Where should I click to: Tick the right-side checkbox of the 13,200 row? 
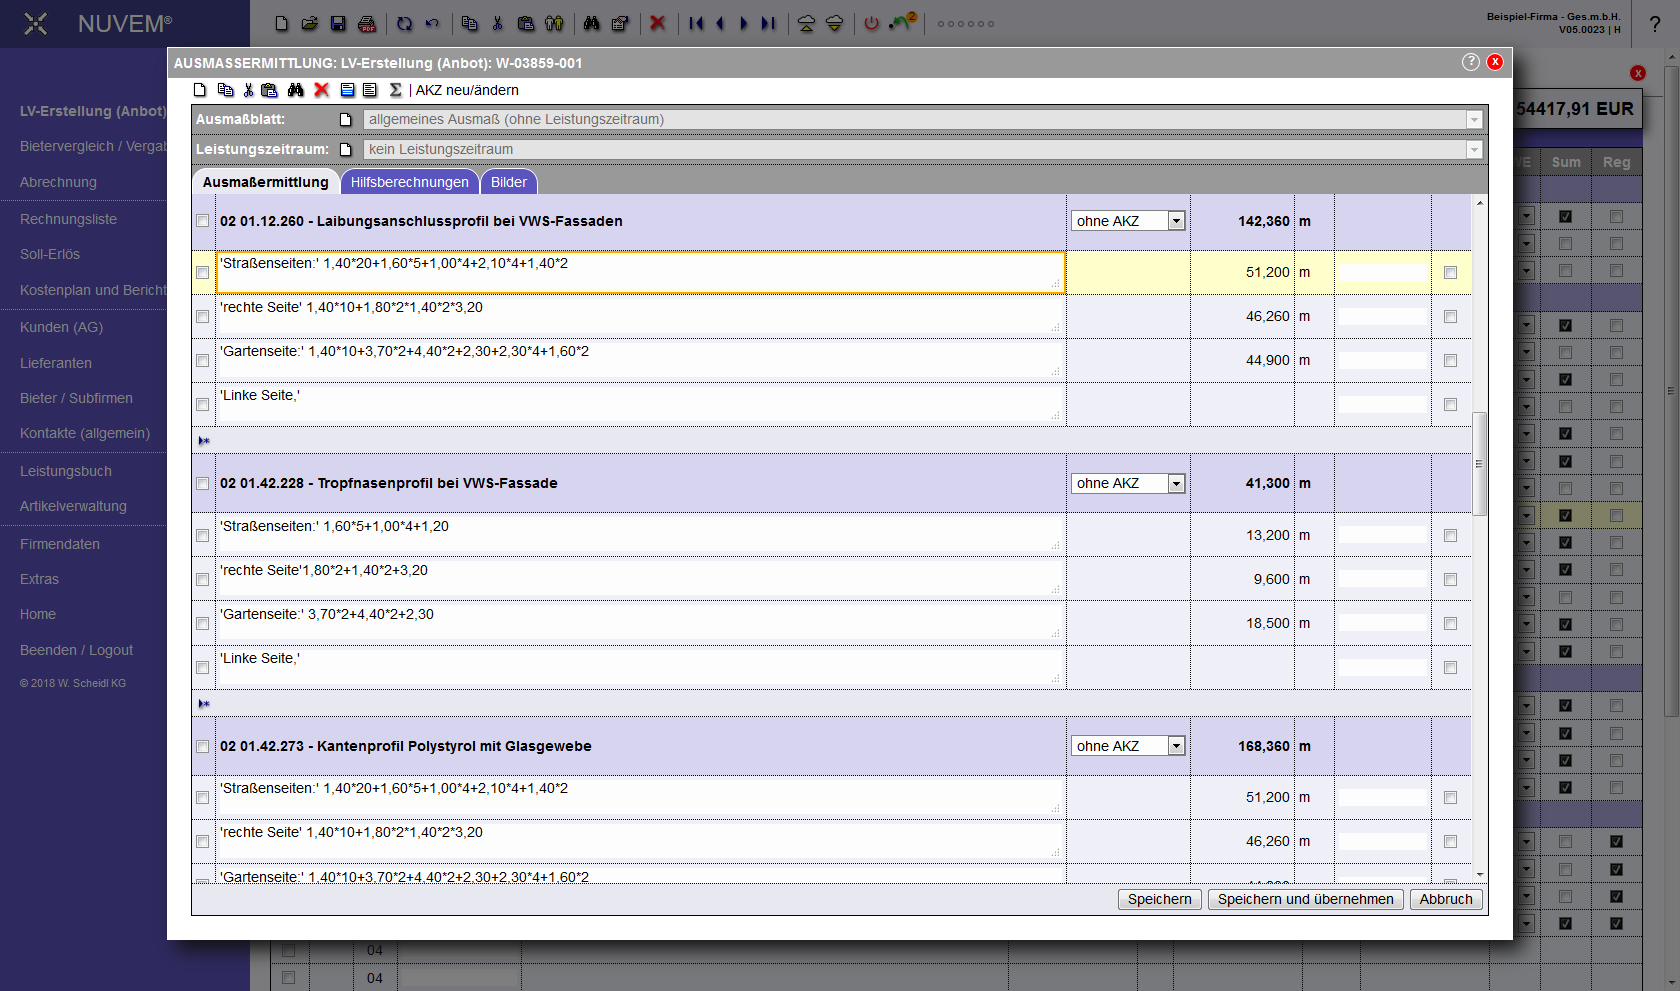click(1451, 536)
